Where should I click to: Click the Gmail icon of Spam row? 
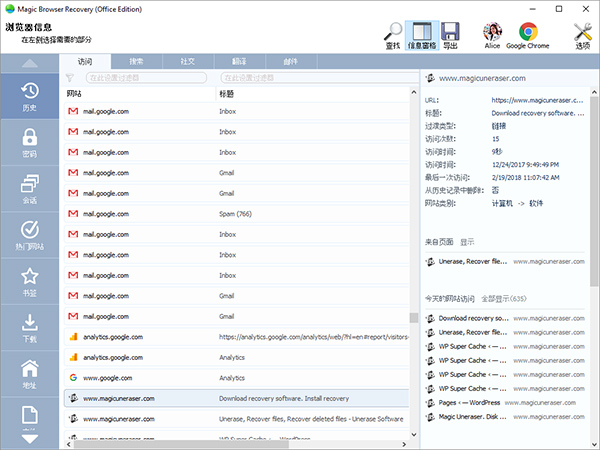73,214
